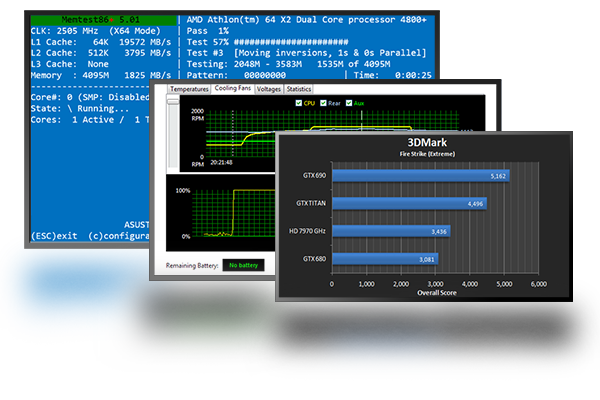Screen dimensions: 600x400
Task: Click the (c)configuration option in Memtest
Action: (119, 236)
